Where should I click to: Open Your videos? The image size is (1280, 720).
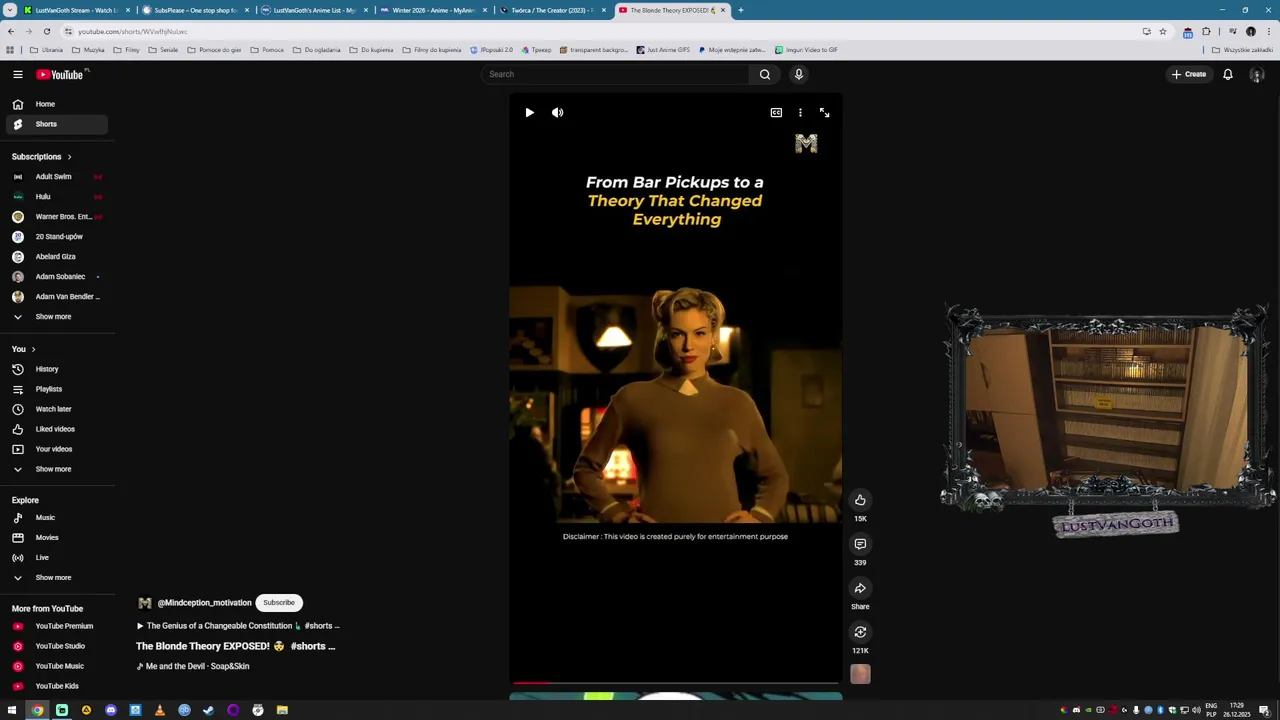[x=56, y=449]
